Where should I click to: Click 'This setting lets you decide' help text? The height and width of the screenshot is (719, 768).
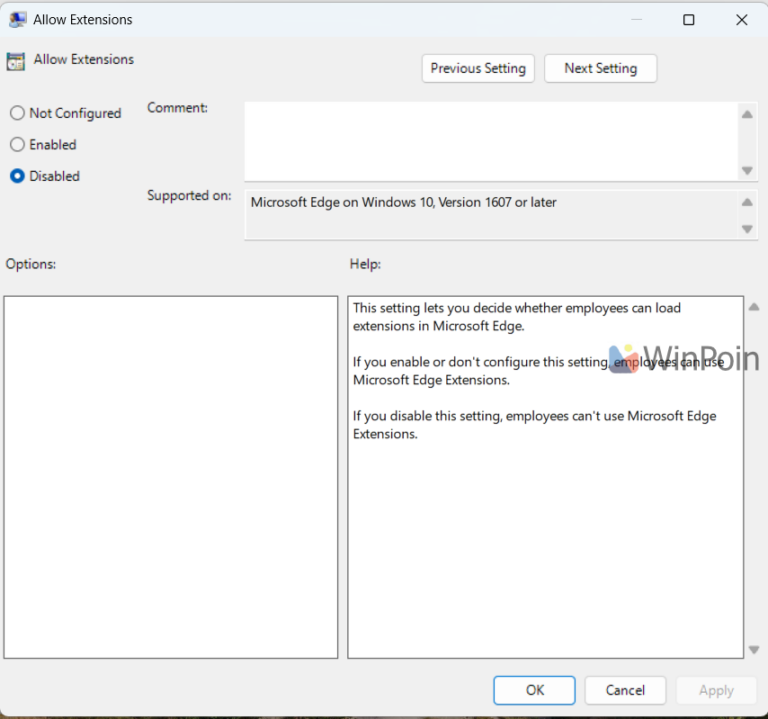pos(517,317)
